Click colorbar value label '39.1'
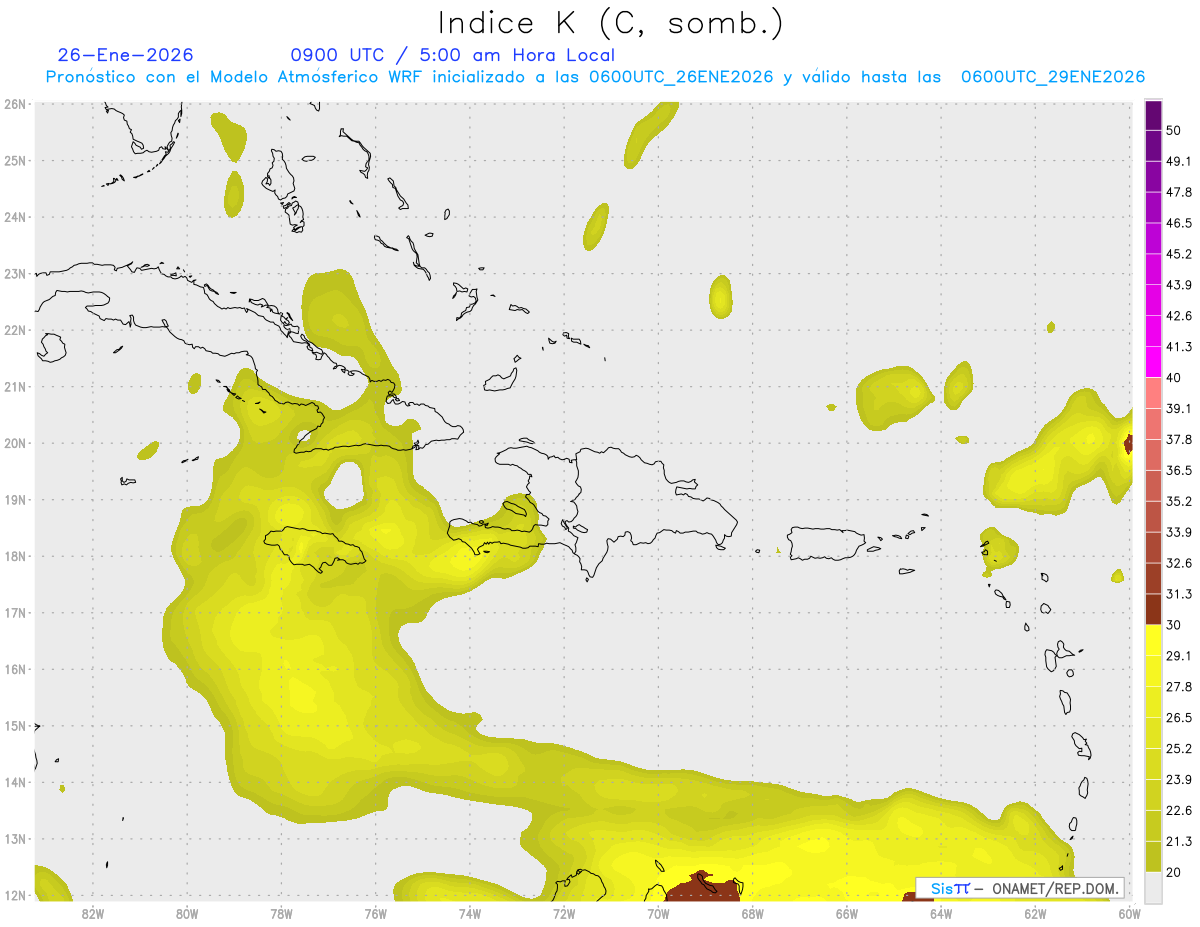The height and width of the screenshot is (927, 1200). point(1178,408)
